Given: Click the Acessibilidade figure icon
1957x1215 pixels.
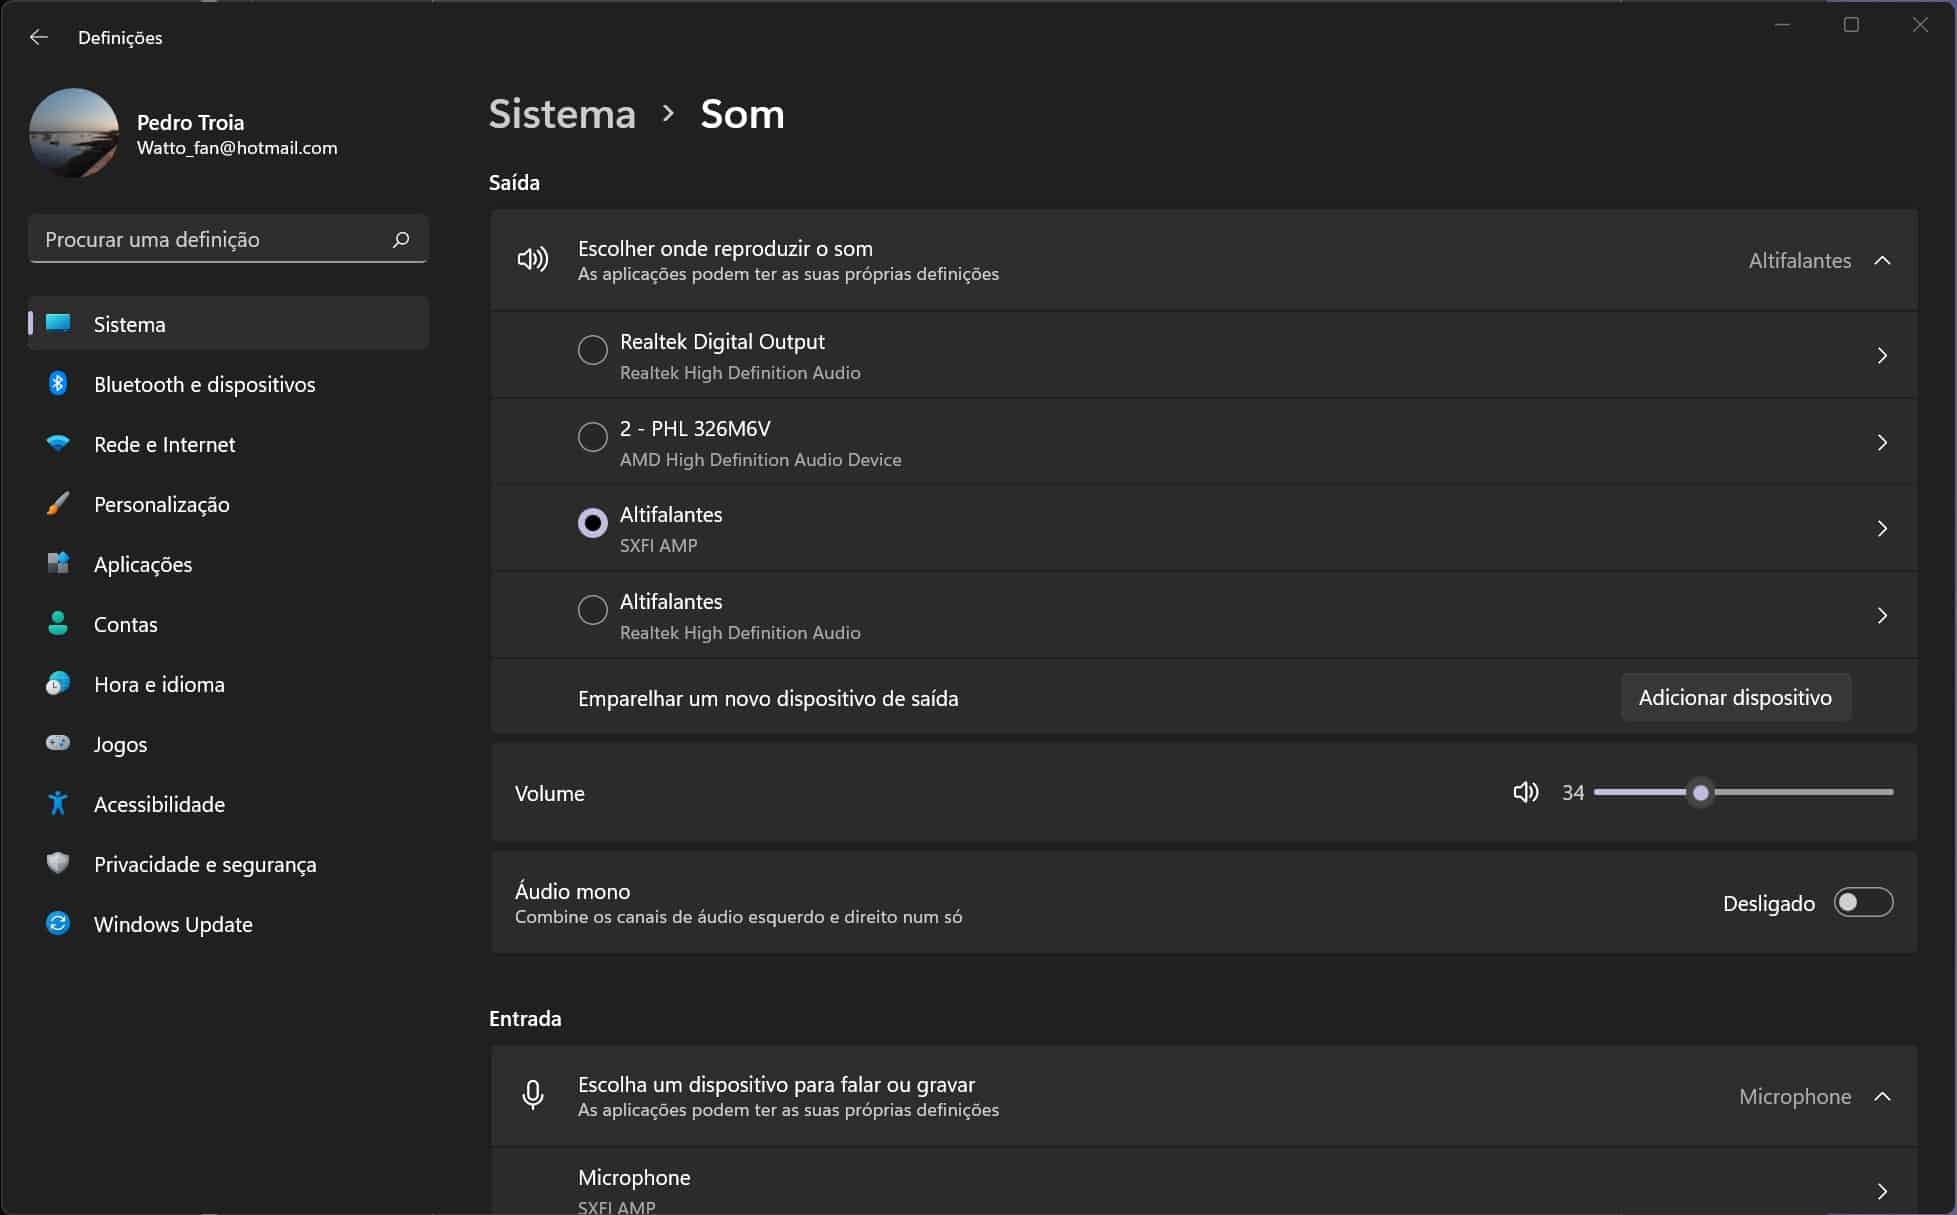Looking at the screenshot, I should tap(58, 803).
